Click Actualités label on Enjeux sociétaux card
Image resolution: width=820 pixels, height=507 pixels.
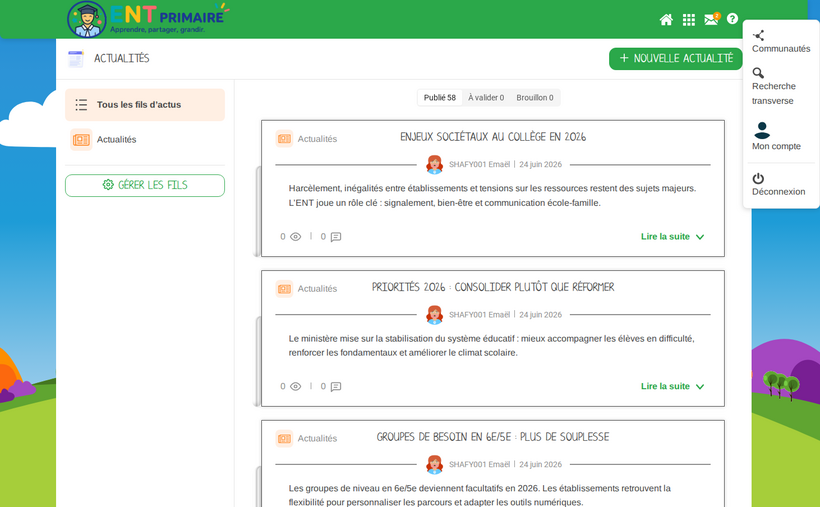click(317, 139)
